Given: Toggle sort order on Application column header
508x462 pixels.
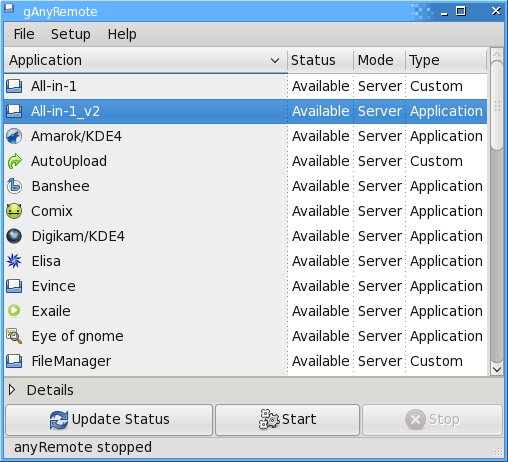Looking at the screenshot, I should click(x=146, y=60).
